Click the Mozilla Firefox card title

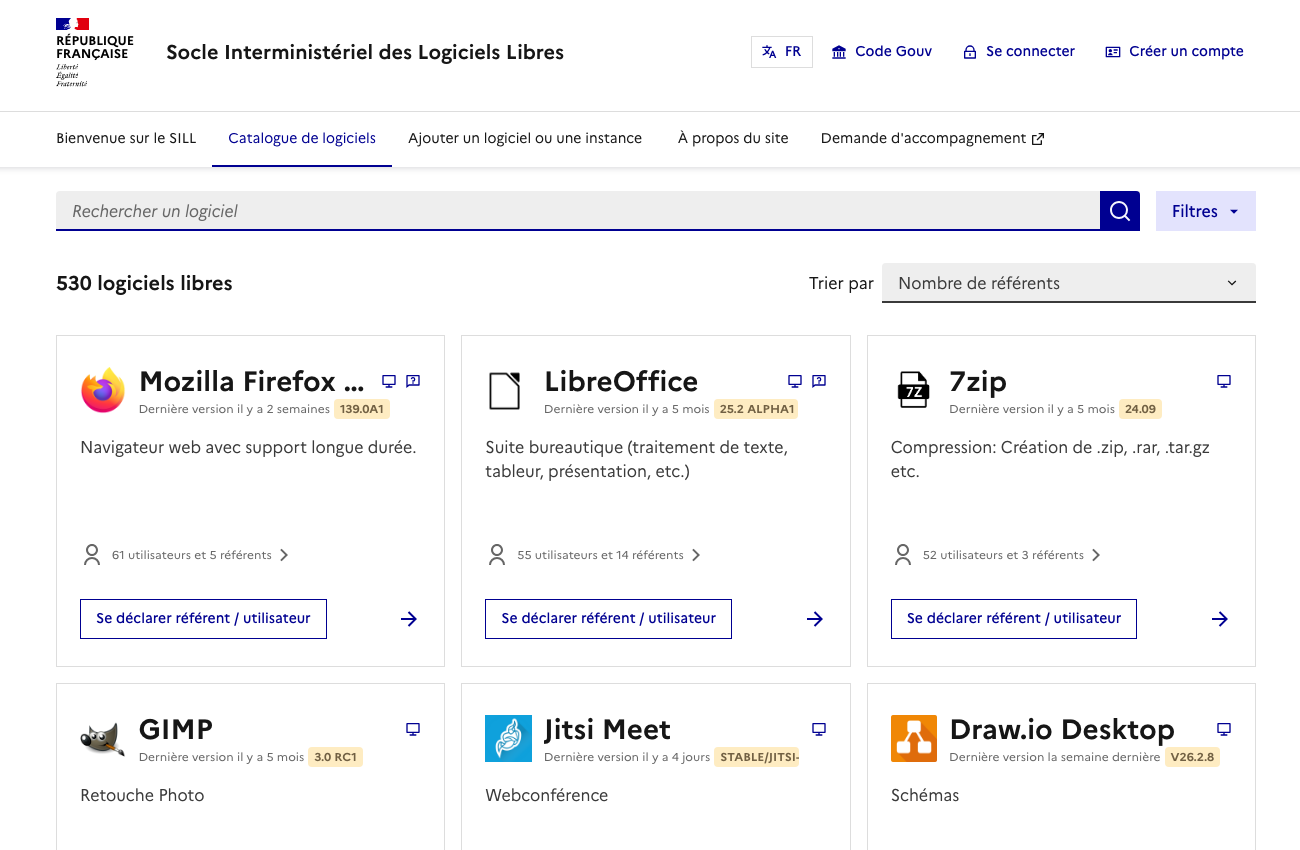[252, 381]
